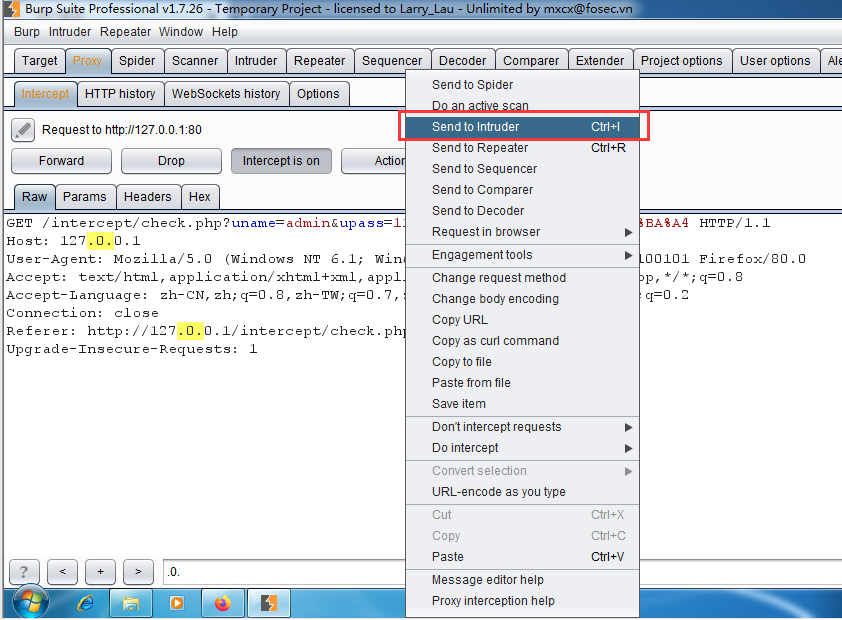Expand the 'Engagement tools' submenu
Viewport: 842px width, 620px height.
(522, 255)
